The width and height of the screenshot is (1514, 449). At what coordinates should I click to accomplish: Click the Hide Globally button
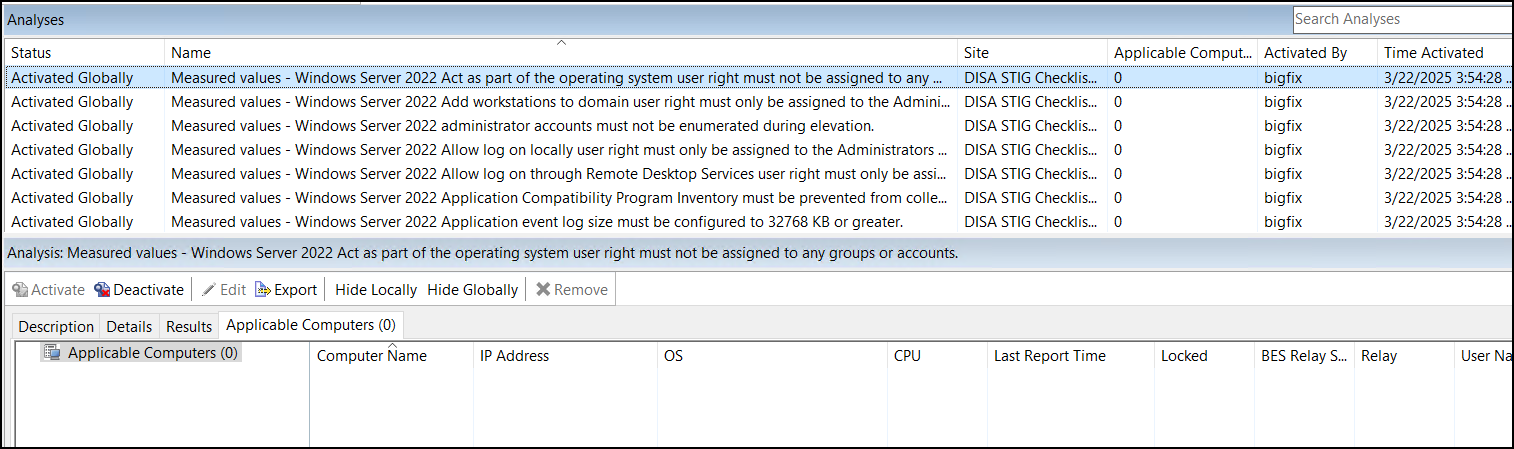click(x=472, y=290)
